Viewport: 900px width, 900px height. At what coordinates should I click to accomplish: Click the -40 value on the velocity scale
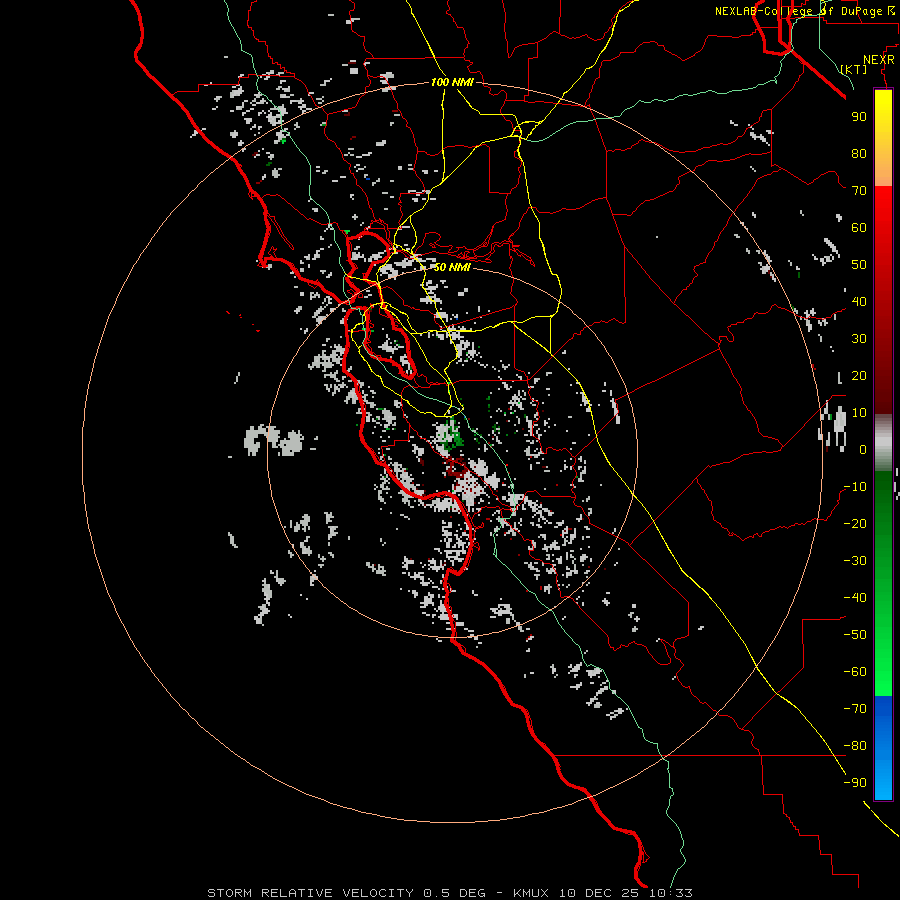(x=855, y=598)
